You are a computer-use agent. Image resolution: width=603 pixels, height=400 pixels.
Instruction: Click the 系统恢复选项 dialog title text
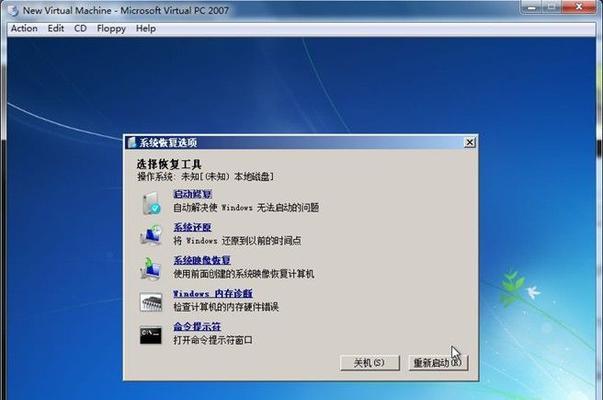point(168,143)
